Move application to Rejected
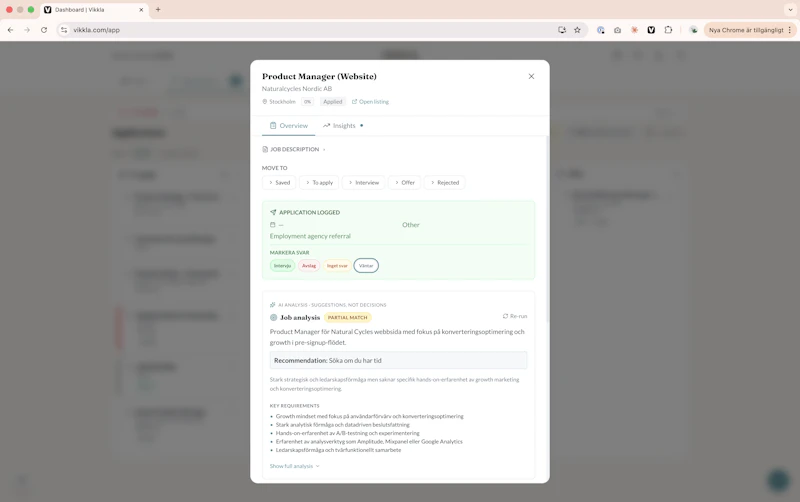This screenshot has height=502, width=800. [x=444, y=183]
